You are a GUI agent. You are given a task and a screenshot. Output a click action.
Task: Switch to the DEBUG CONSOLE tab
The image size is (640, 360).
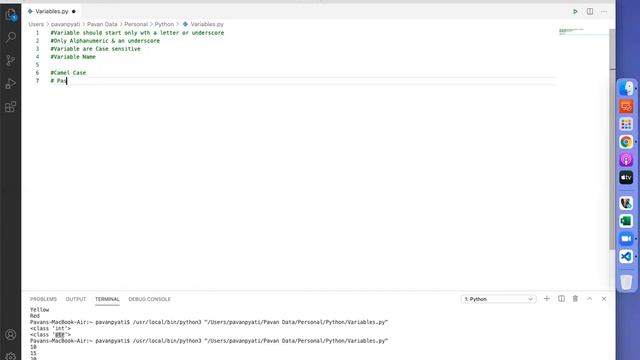click(149, 299)
